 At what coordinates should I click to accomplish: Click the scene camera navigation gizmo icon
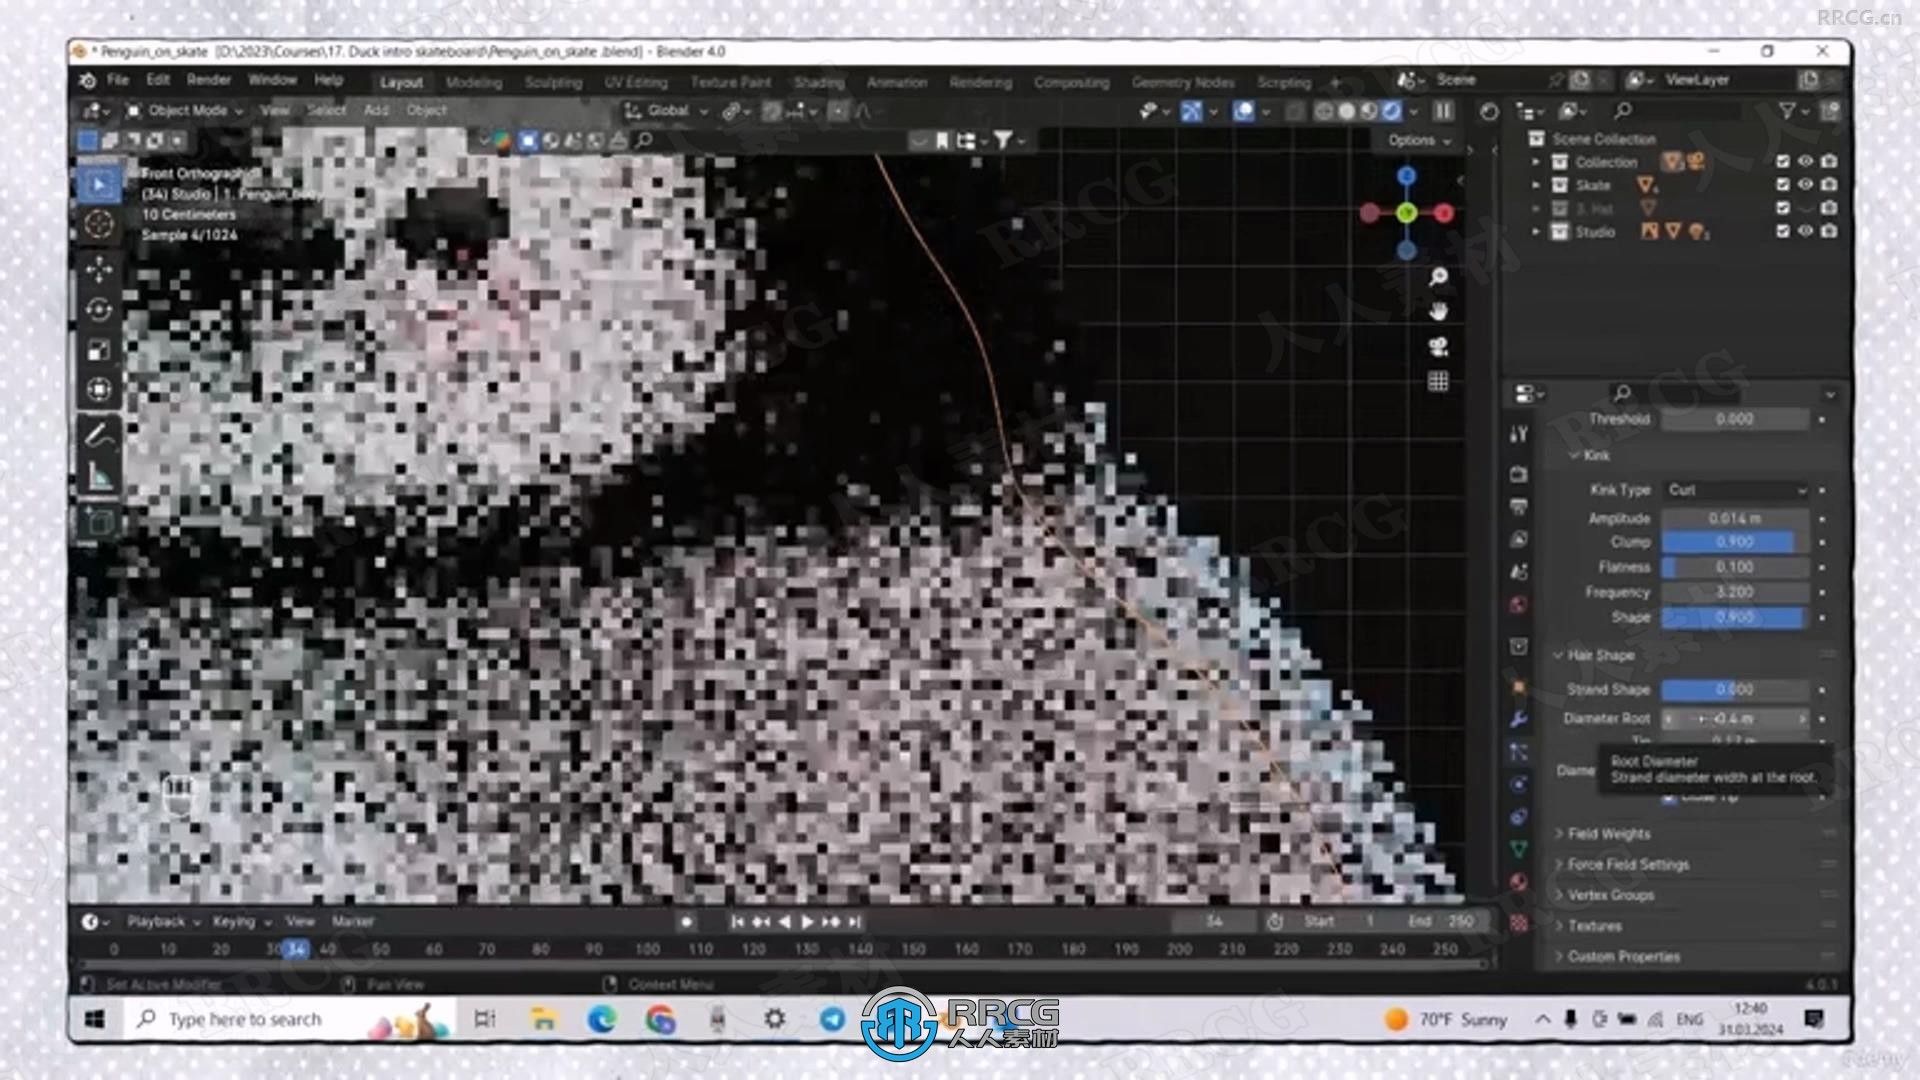(1439, 347)
